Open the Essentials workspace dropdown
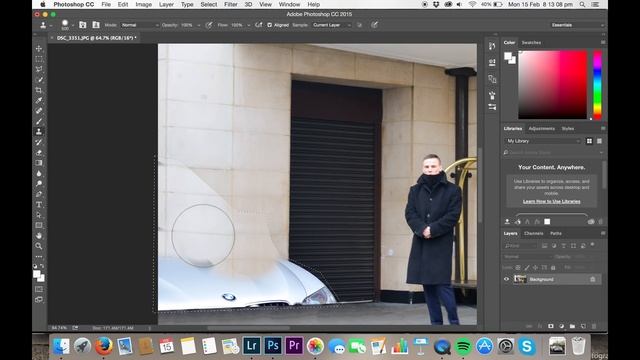 577,25
